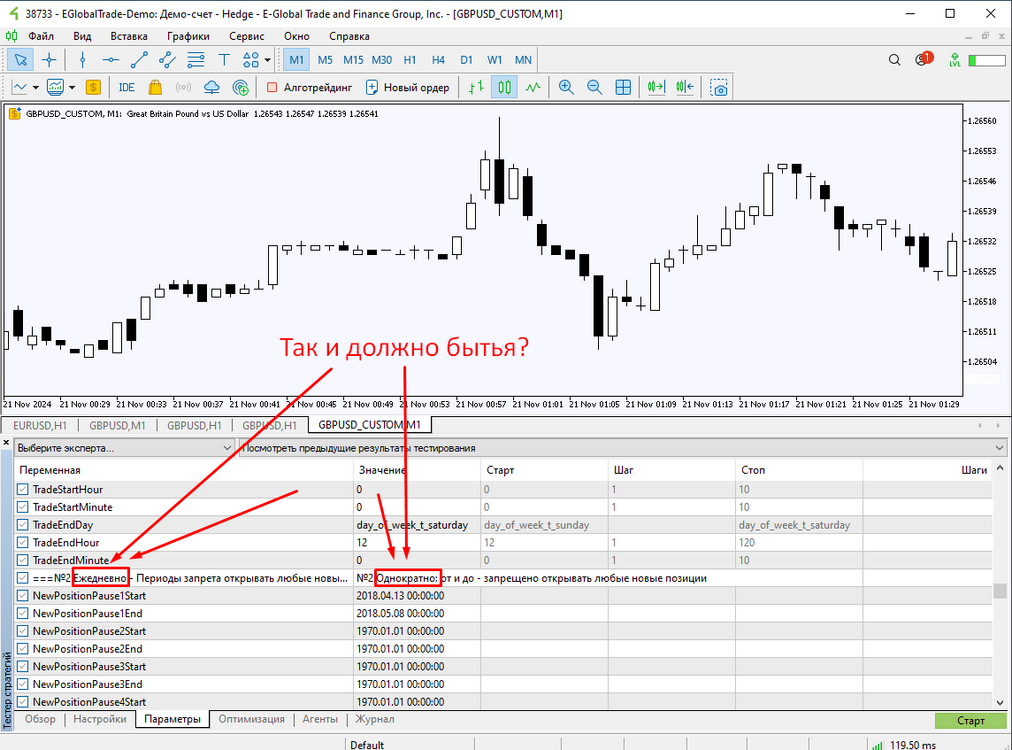
Task: Select the Fibonacci retracement tool
Action: 196,60
